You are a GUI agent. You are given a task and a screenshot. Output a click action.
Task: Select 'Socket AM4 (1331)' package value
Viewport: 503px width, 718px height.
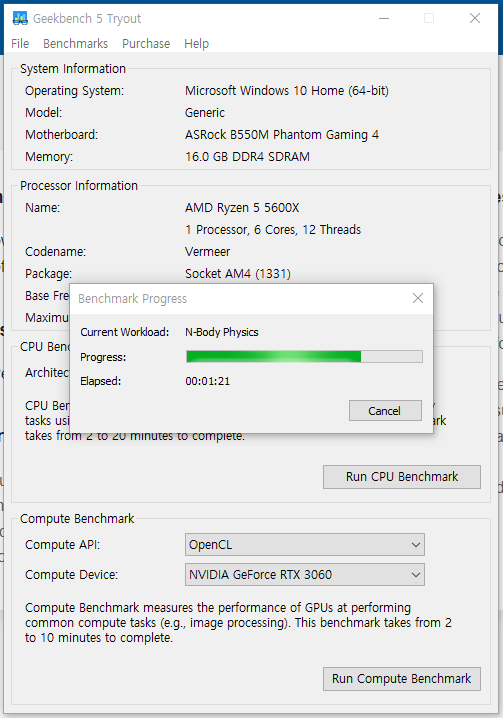238,274
